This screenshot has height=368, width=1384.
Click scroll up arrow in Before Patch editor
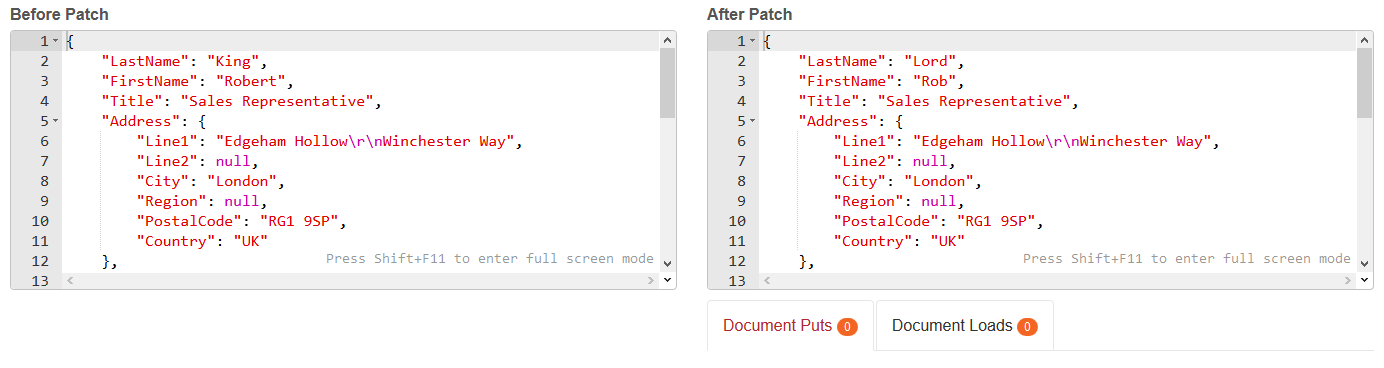point(668,39)
